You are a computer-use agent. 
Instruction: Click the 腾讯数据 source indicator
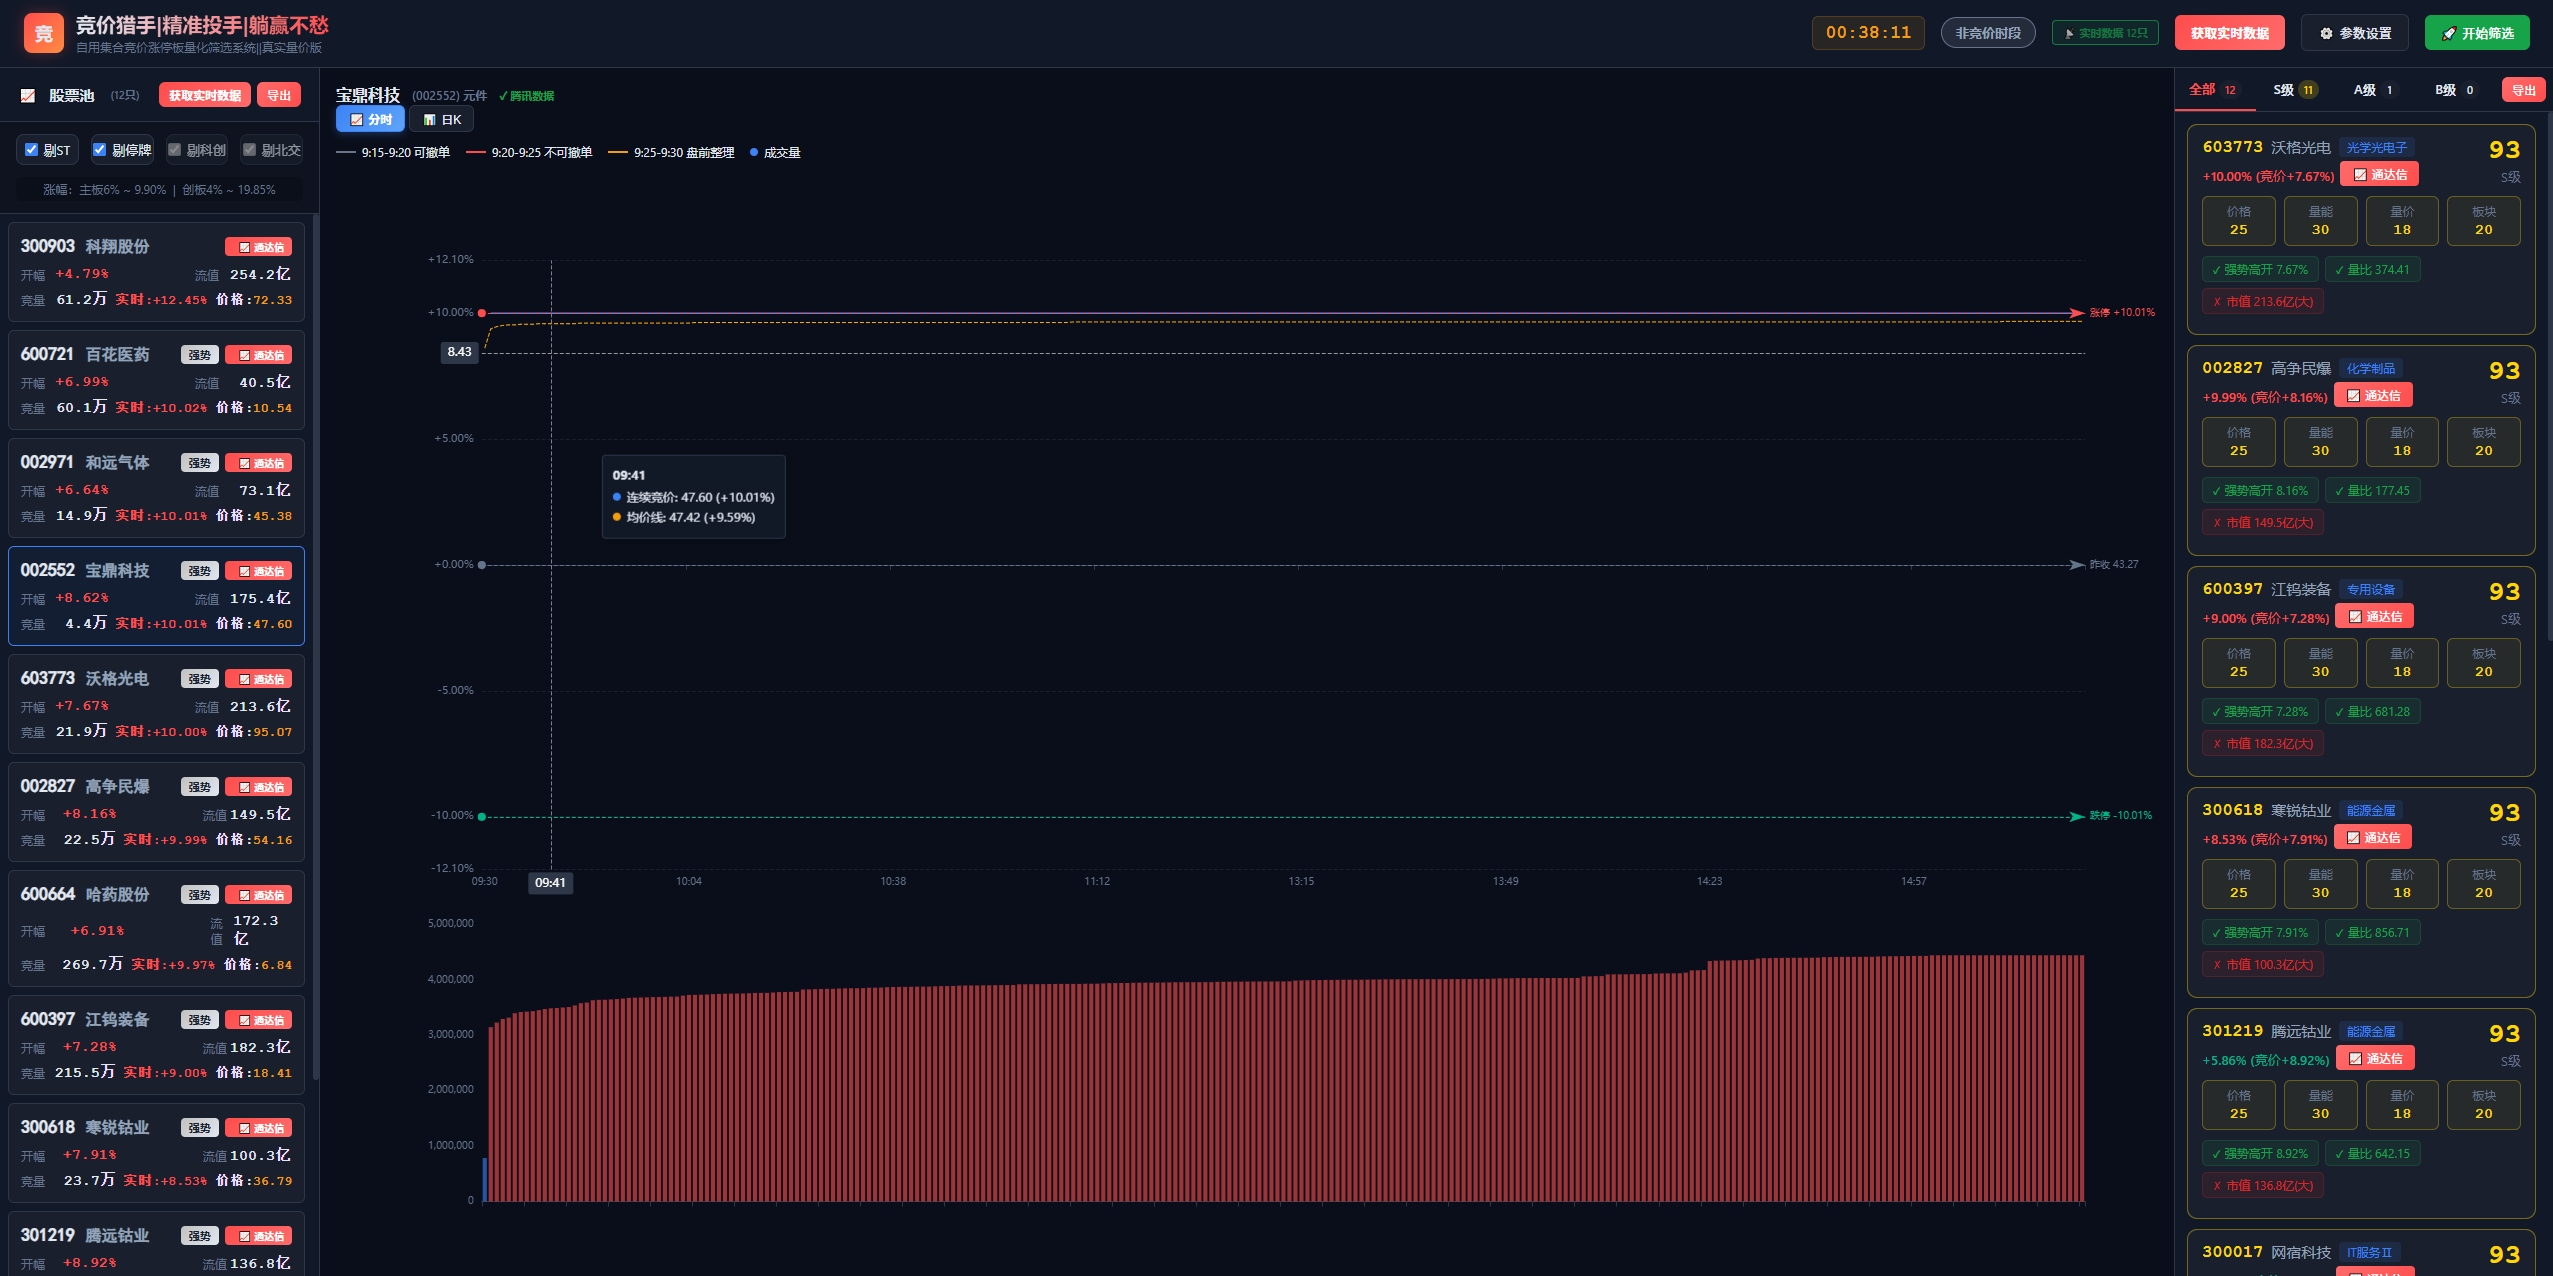pyautogui.click(x=526, y=96)
